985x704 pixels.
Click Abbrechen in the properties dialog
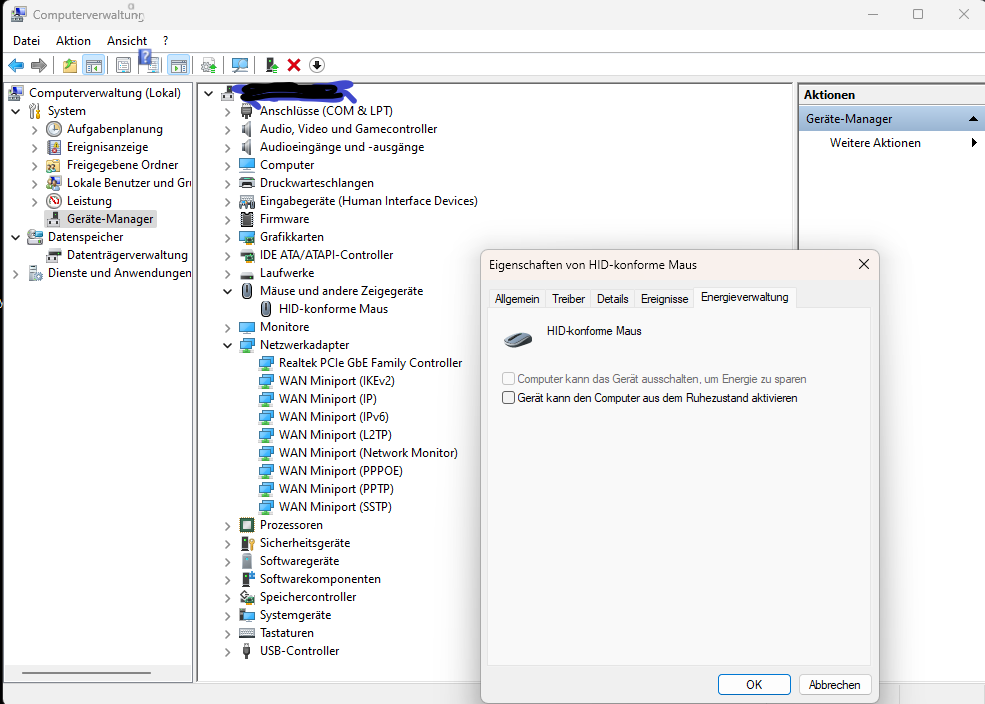[834, 685]
